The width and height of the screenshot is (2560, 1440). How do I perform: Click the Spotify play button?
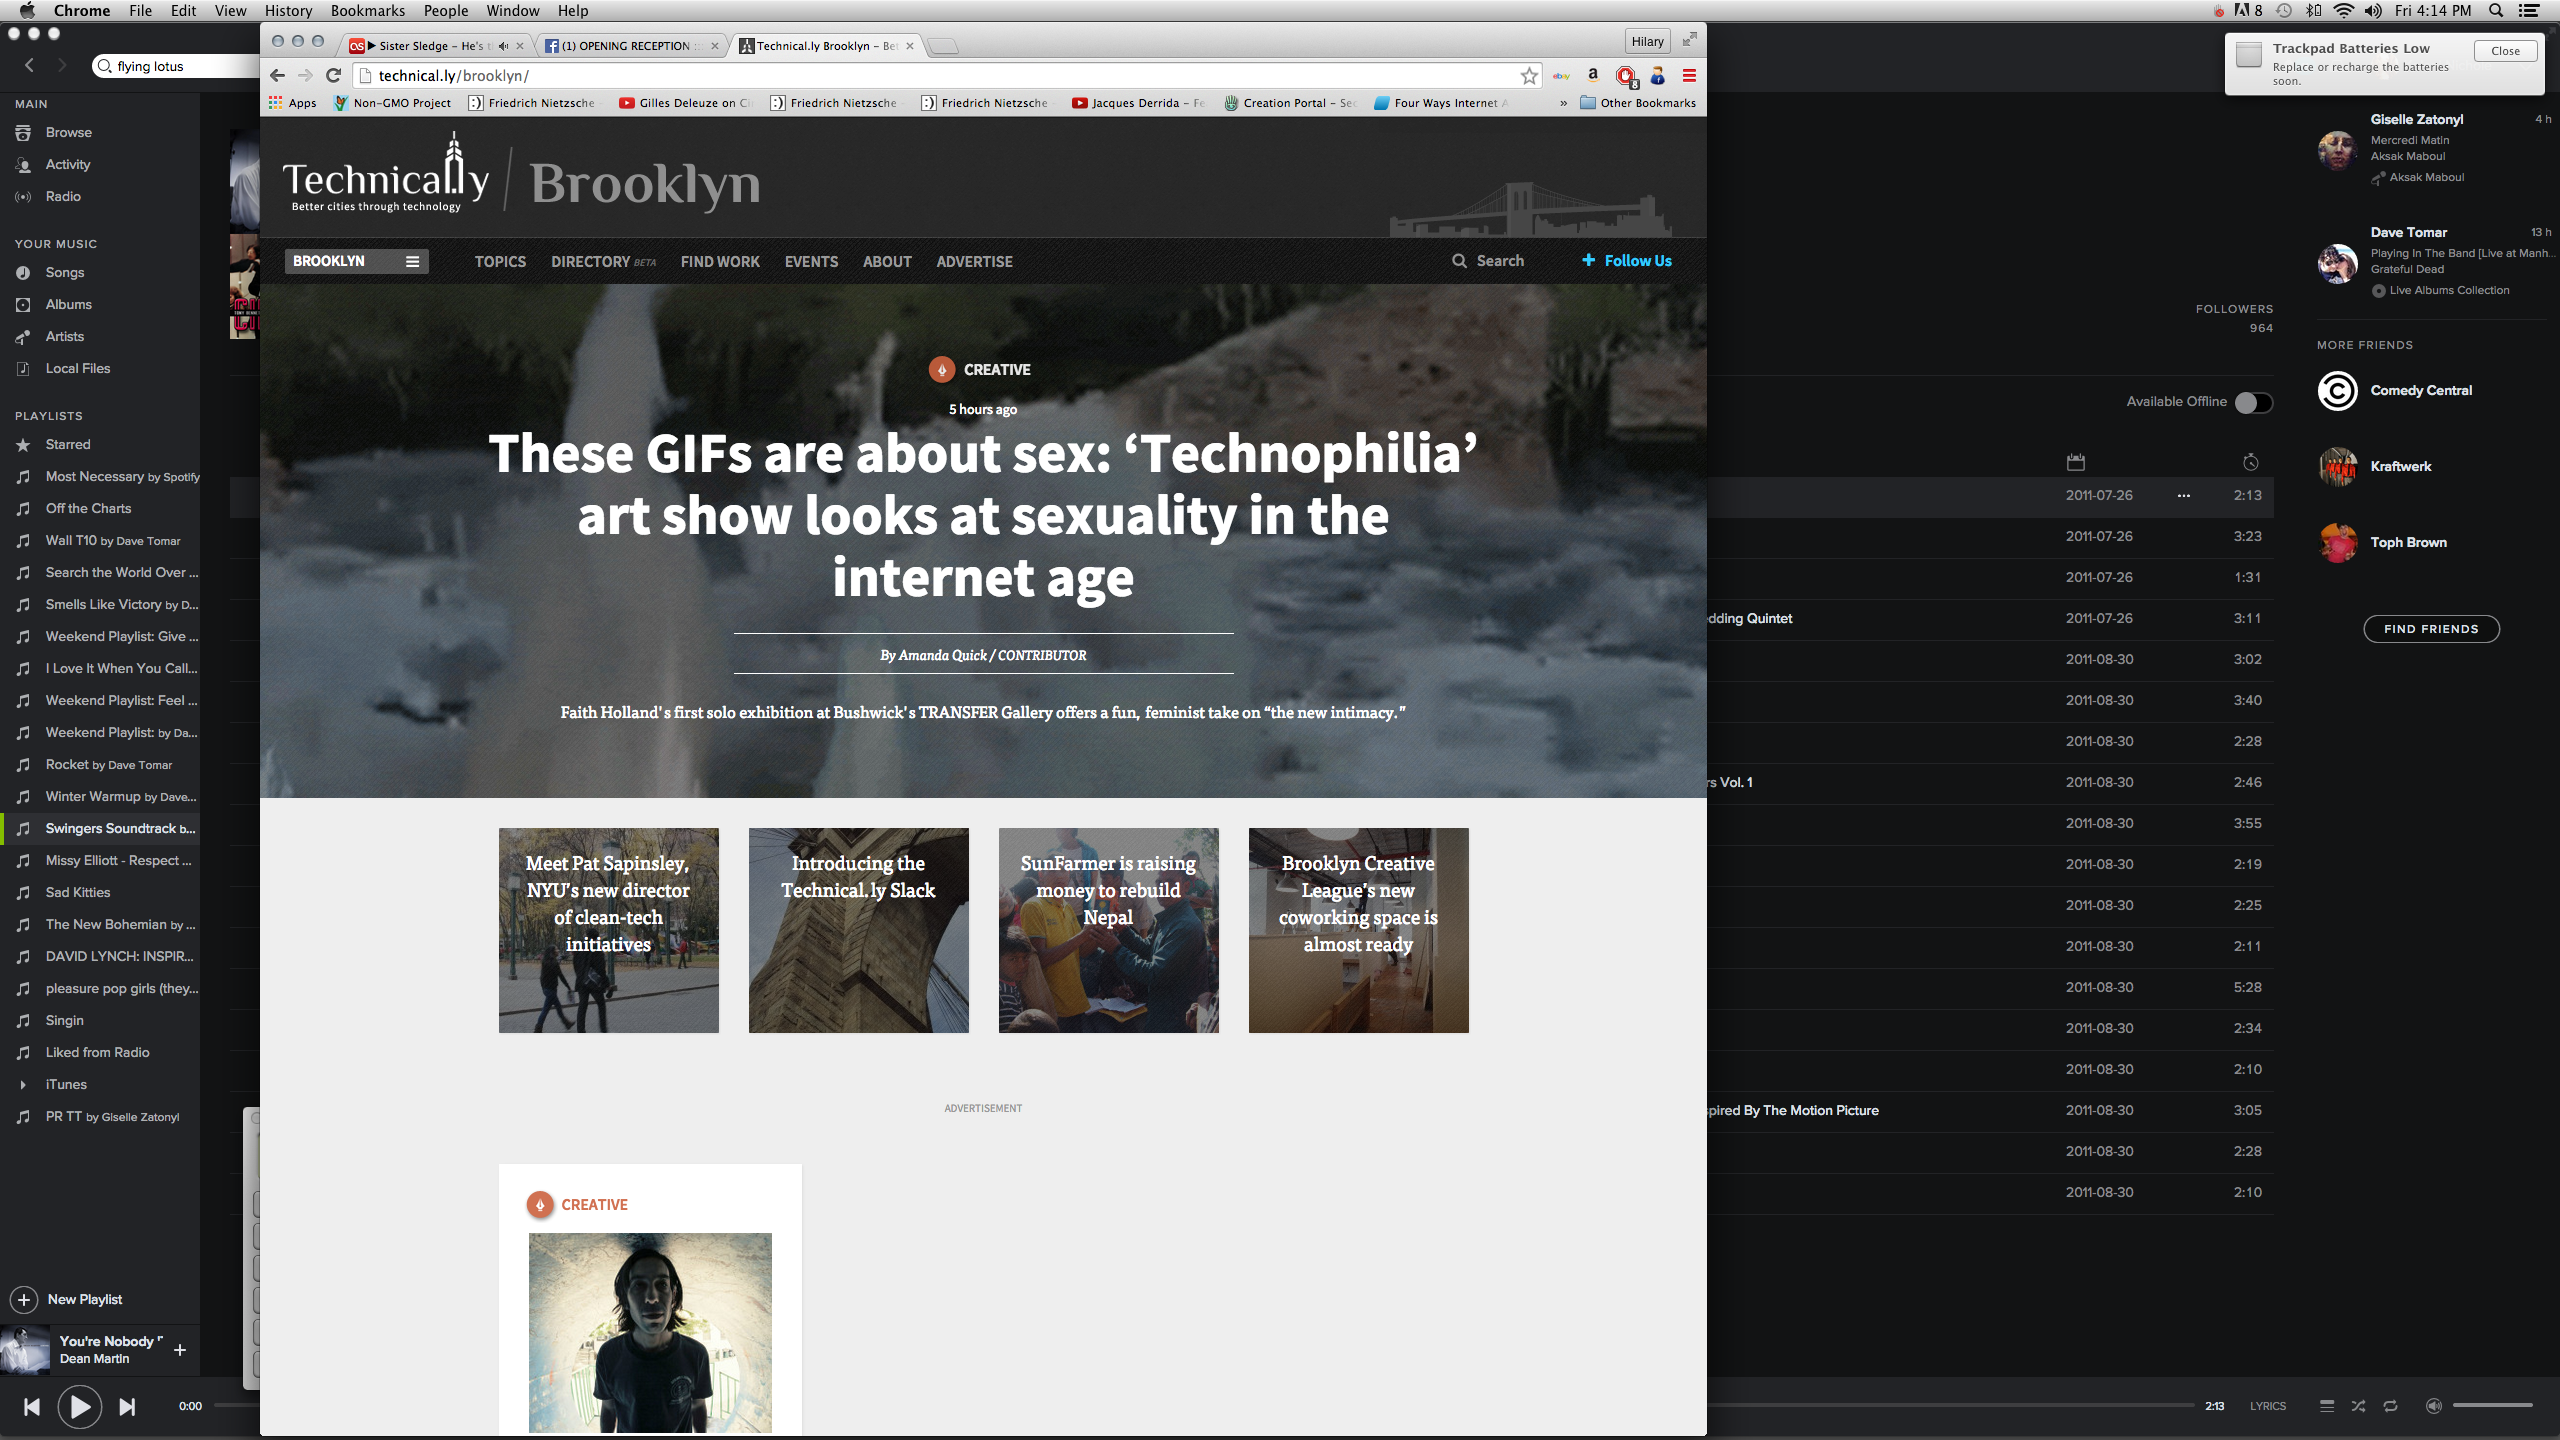pos(79,1406)
